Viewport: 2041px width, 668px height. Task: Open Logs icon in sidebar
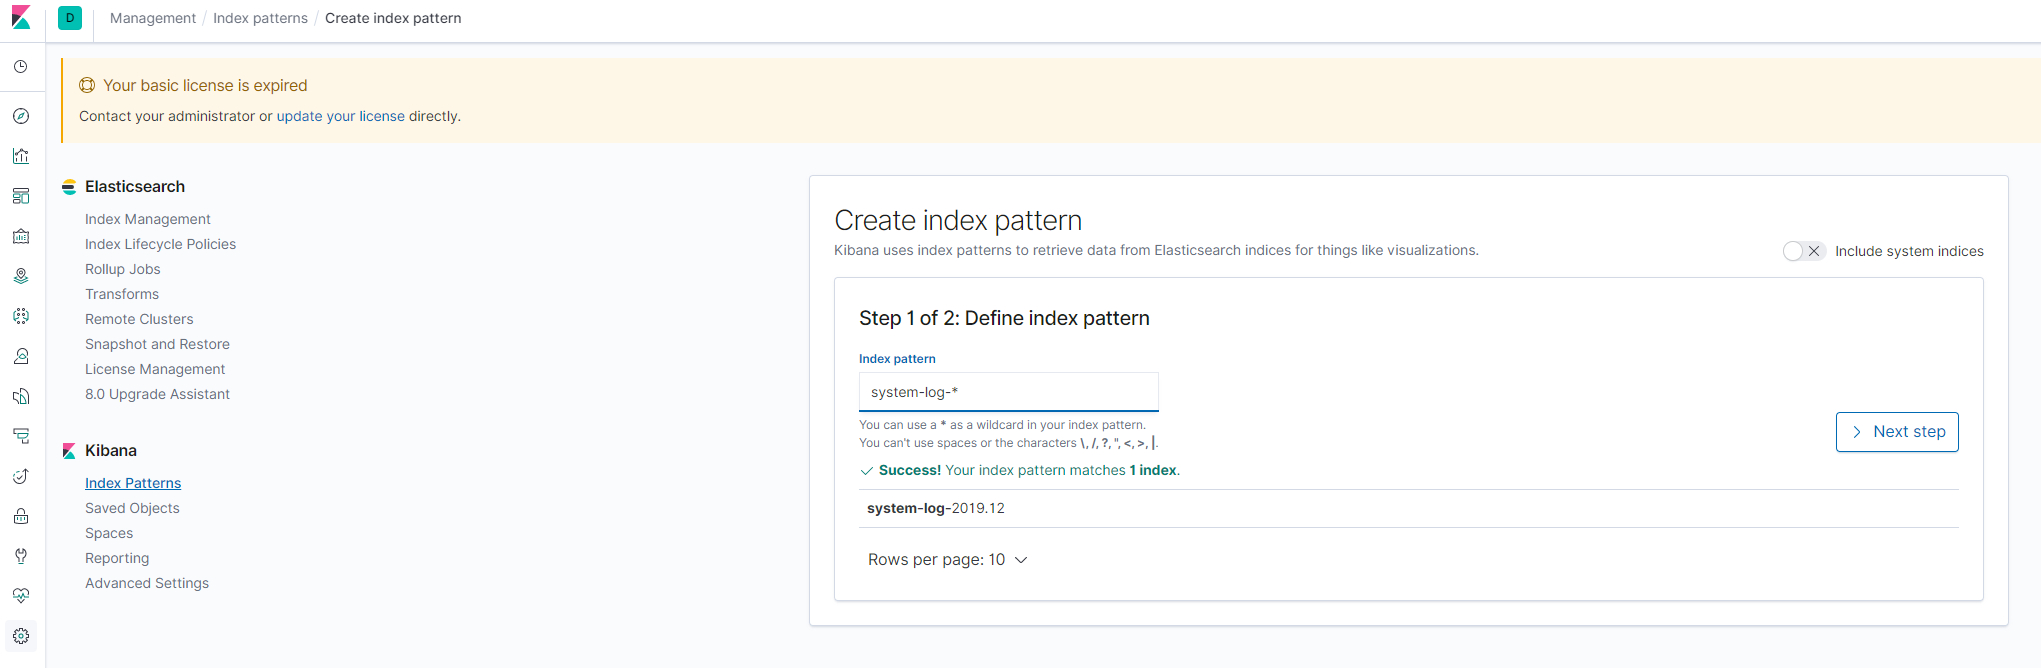pos(21,396)
